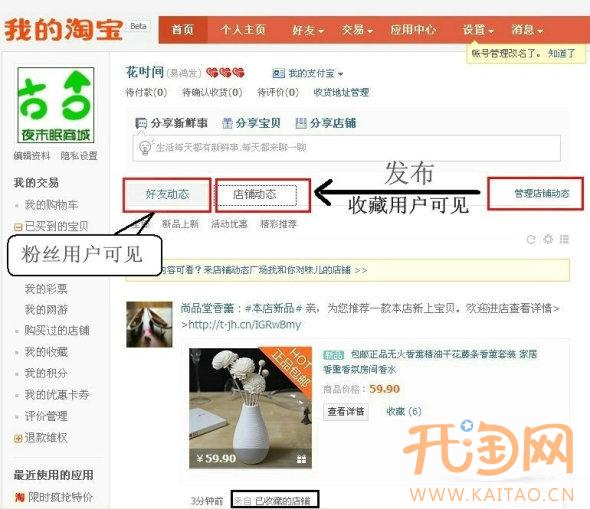This screenshot has height=509, width=590.
Task: Expand the 消息 dropdown menu
Action: 527,30
